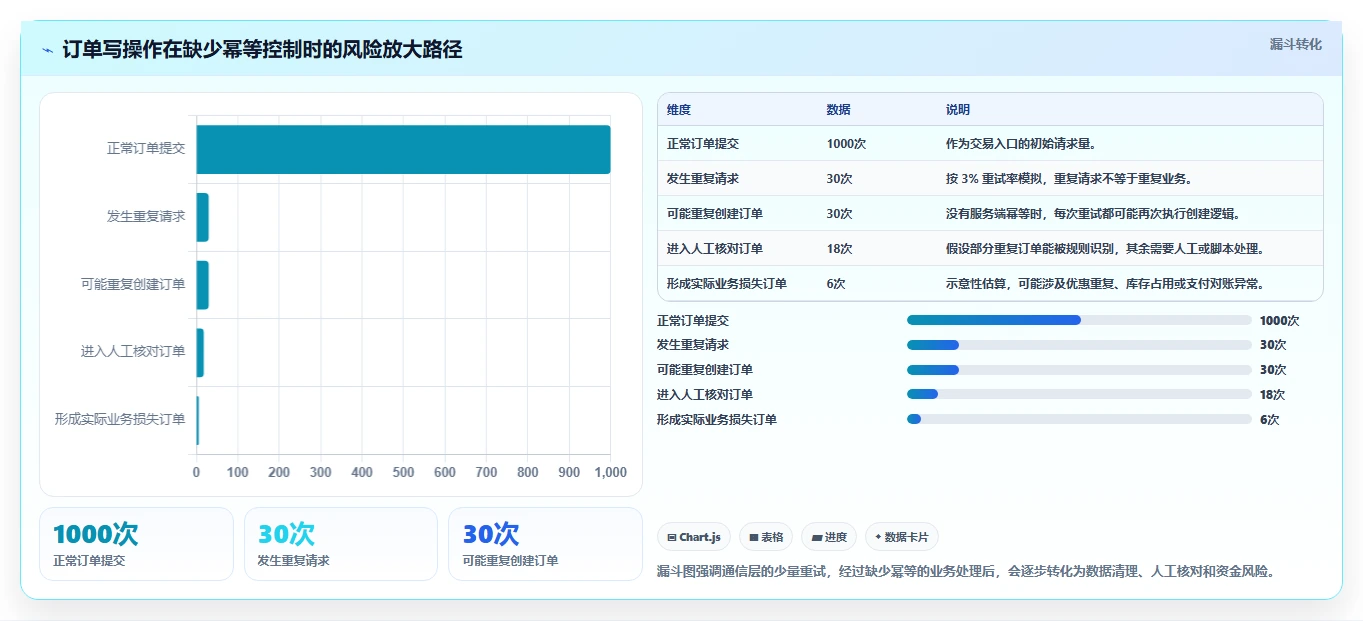Click the lightning icon beside the title

click(47, 50)
